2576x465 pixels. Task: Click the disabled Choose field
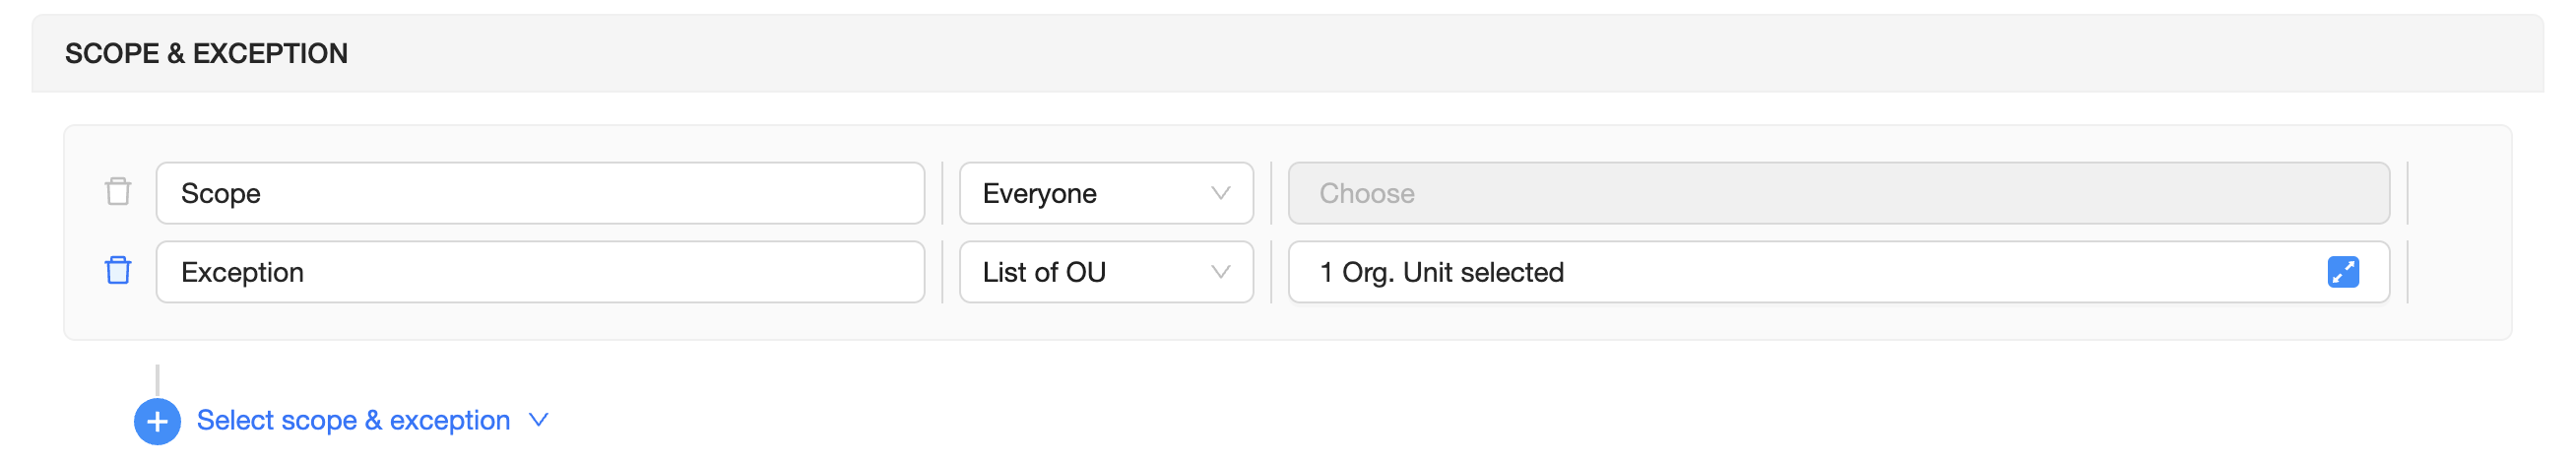coord(1838,193)
